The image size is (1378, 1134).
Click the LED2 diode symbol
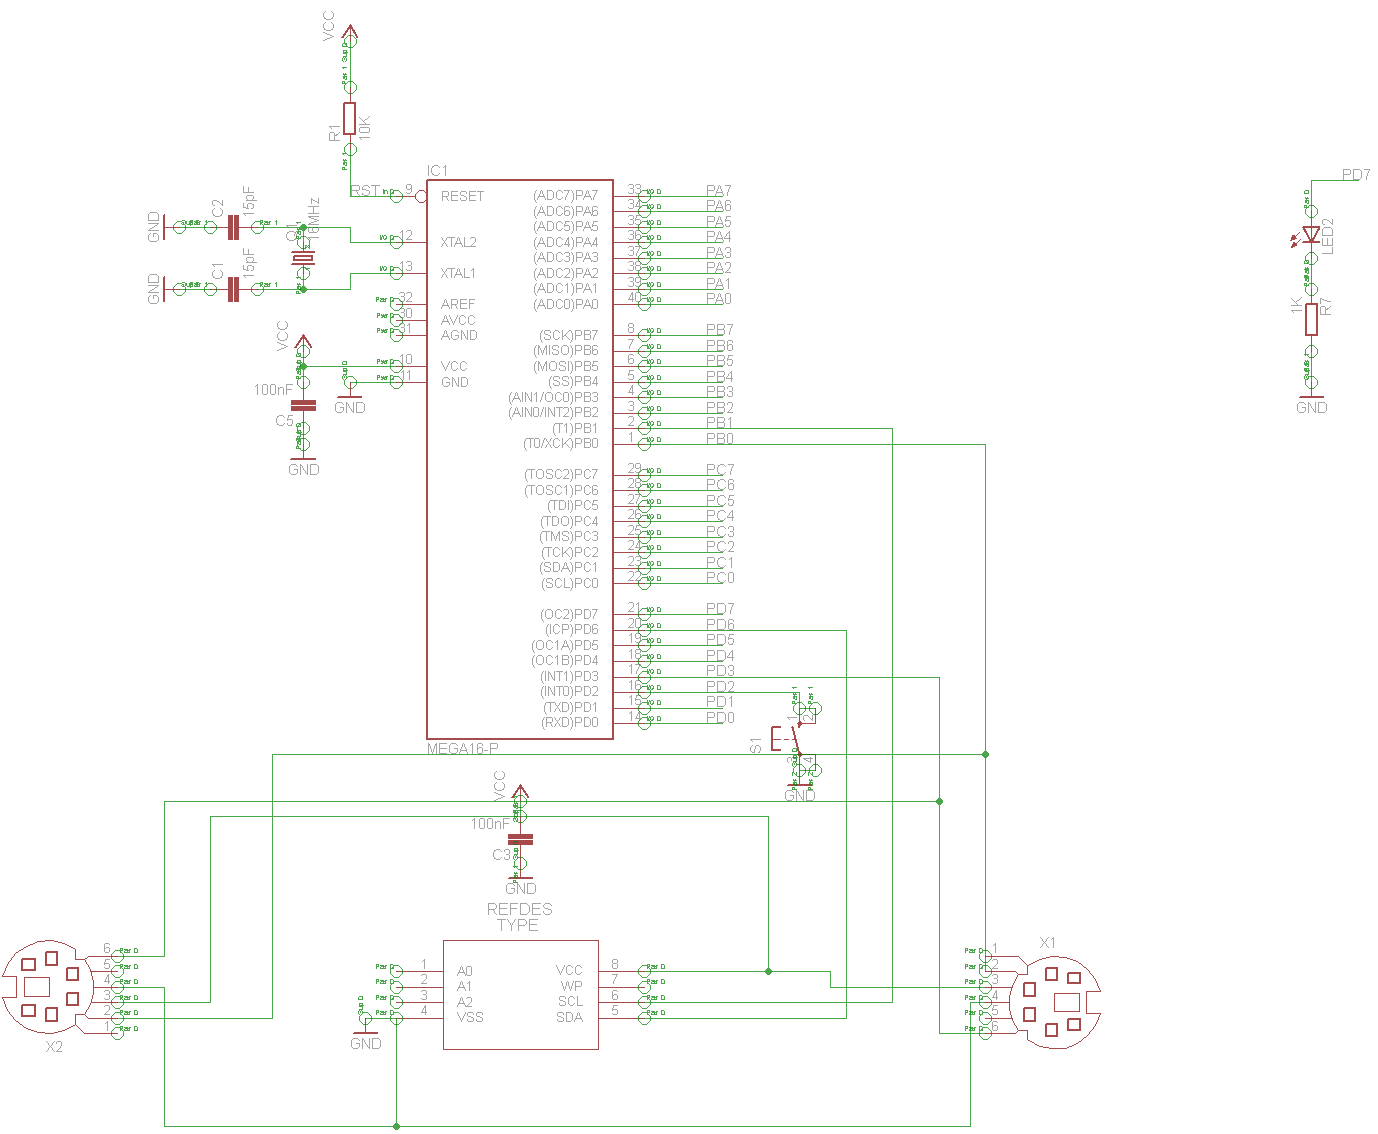click(1311, 237)
